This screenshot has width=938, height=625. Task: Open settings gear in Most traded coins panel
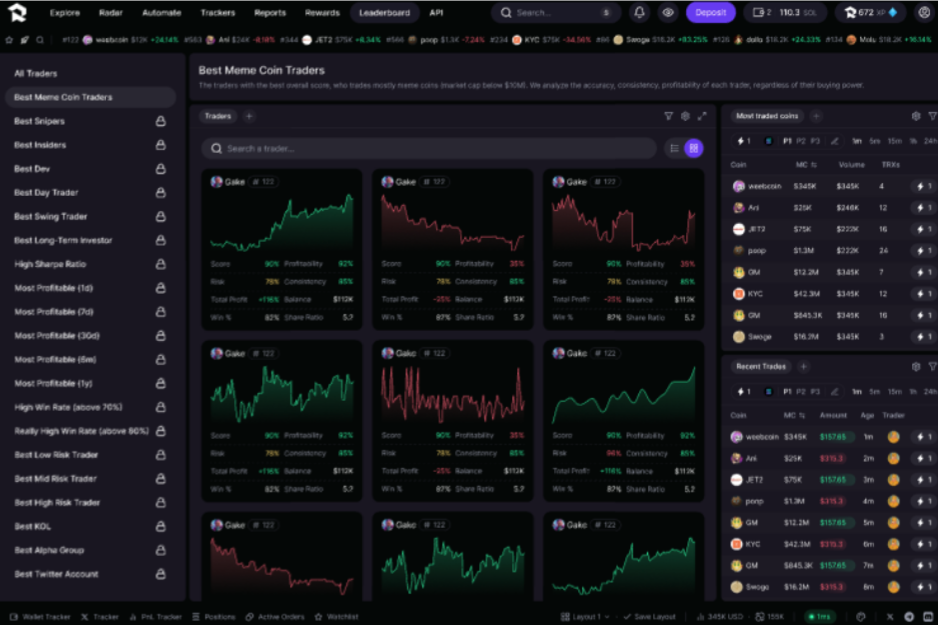(x=916, y=116)
